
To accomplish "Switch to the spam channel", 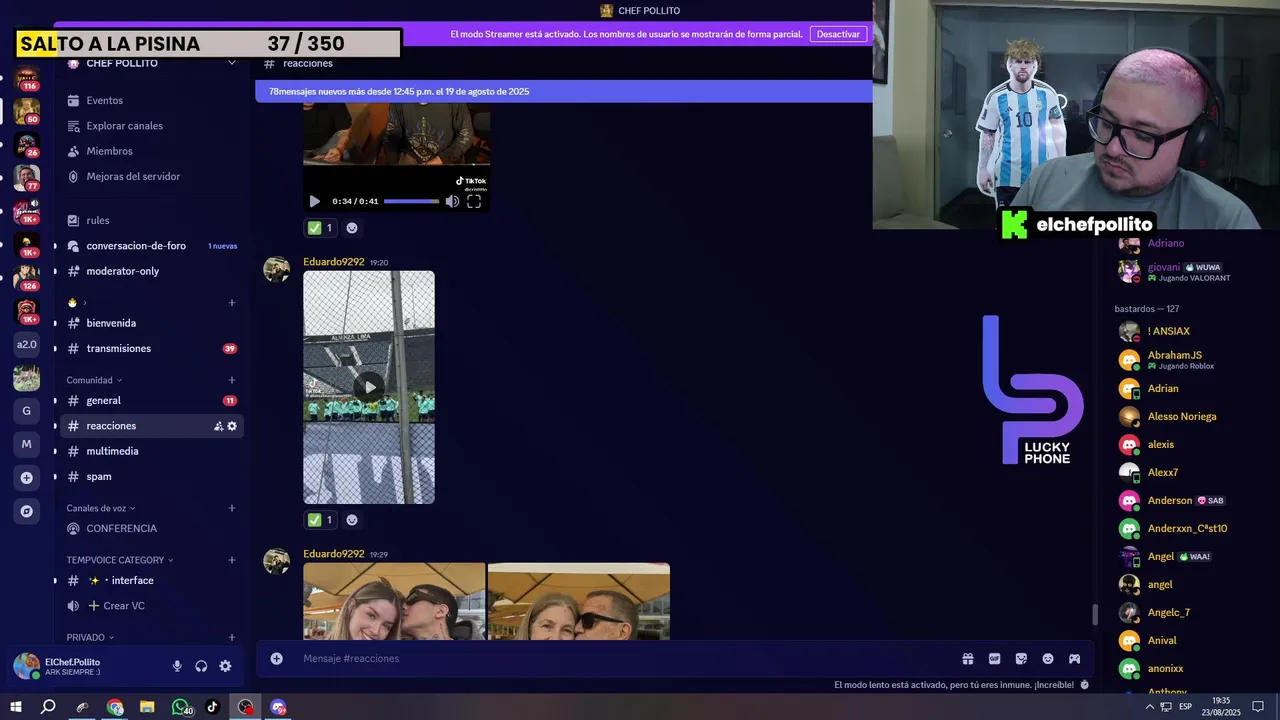I will [152, 477].
